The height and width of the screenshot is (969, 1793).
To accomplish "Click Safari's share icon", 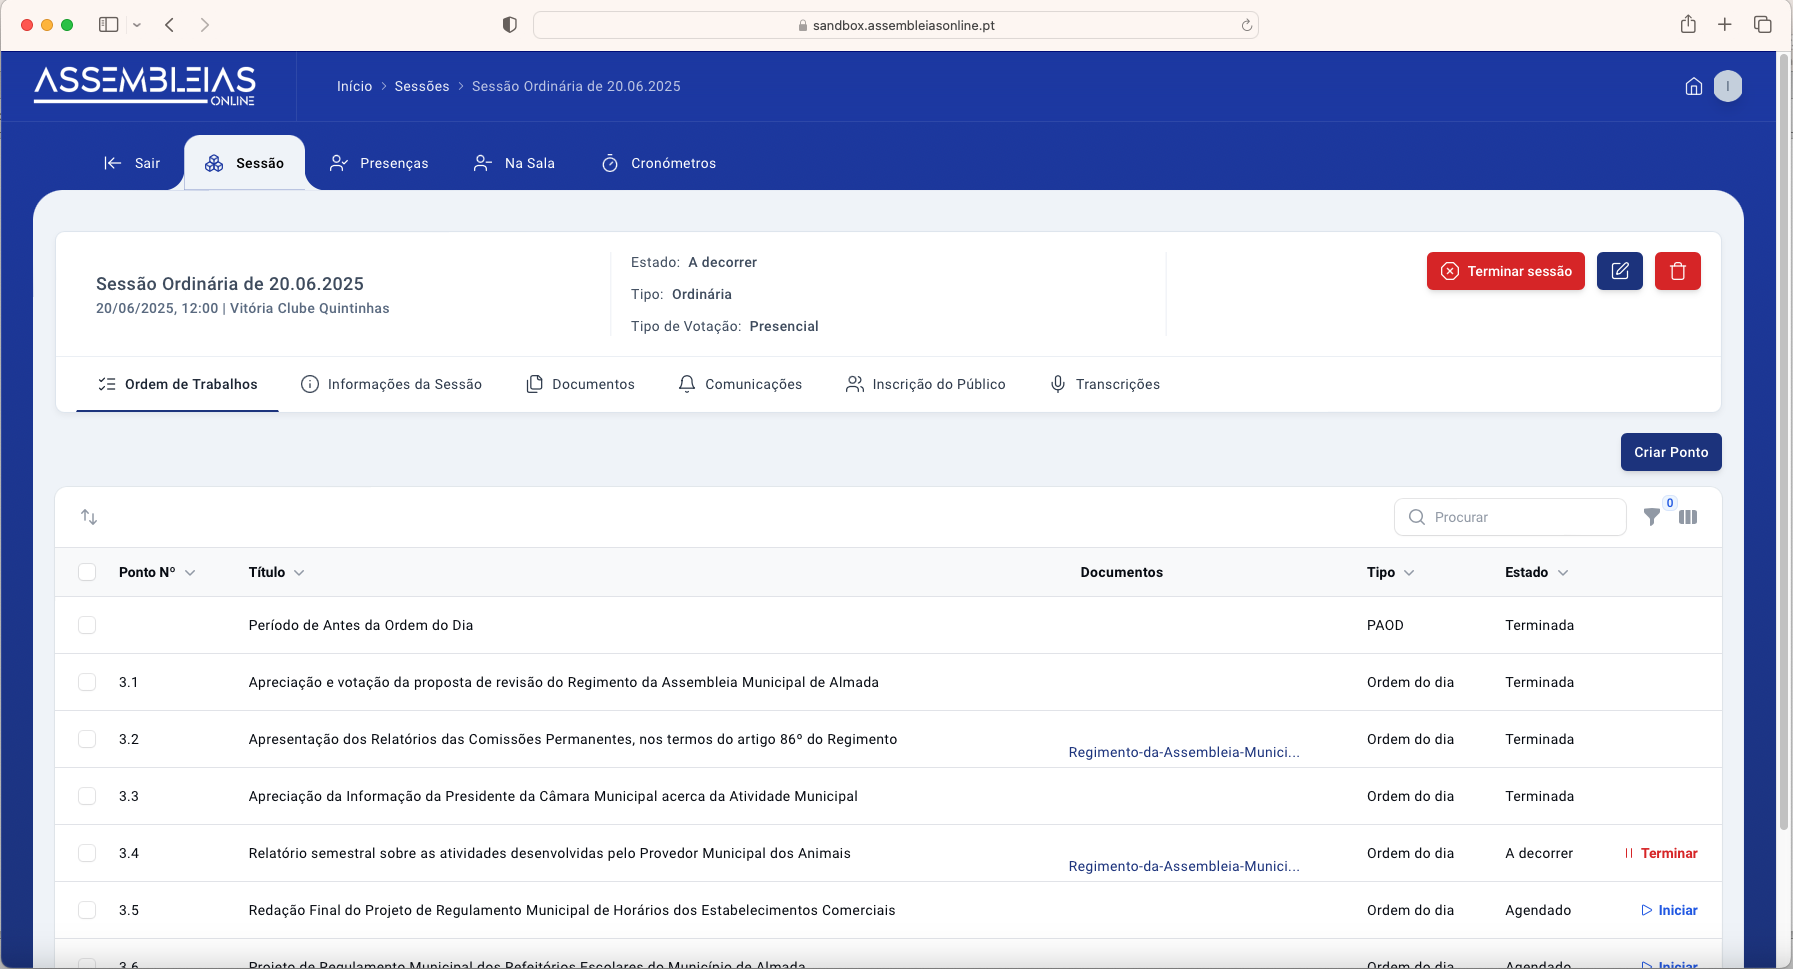I will [x=1688, y=25].
